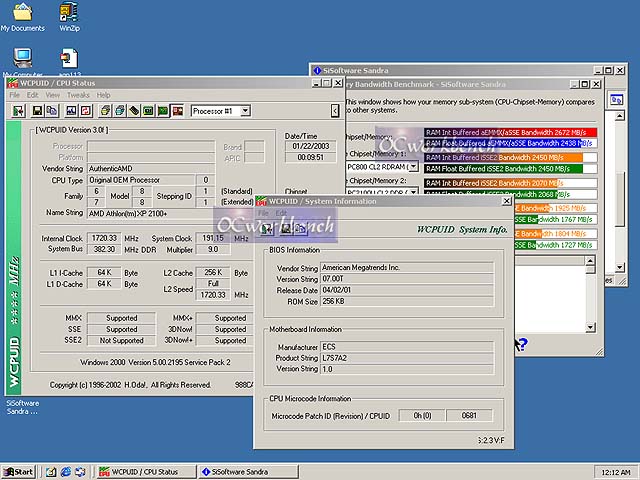Click the Internal Clock value 1720.33
The height and width of the screenshot is (480, 640).
click(104, 238)
